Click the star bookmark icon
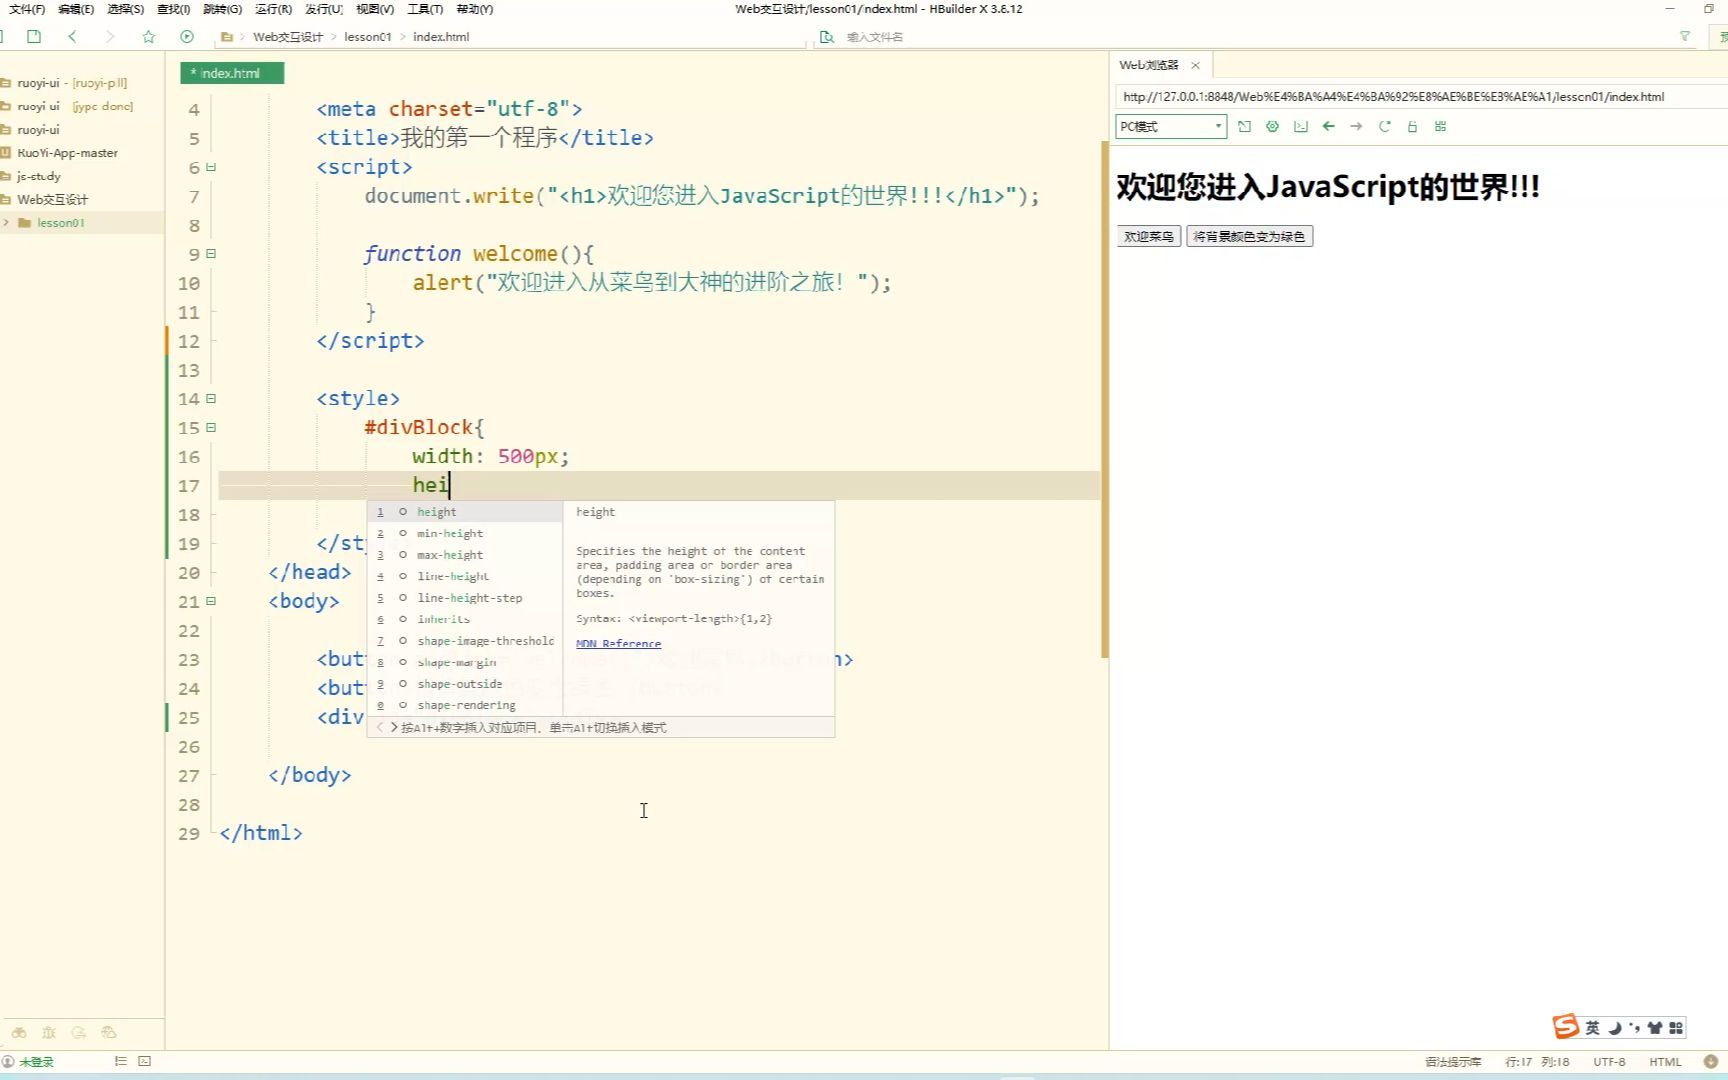The height and width of the screenshot is (1080, 1728). 149,37
